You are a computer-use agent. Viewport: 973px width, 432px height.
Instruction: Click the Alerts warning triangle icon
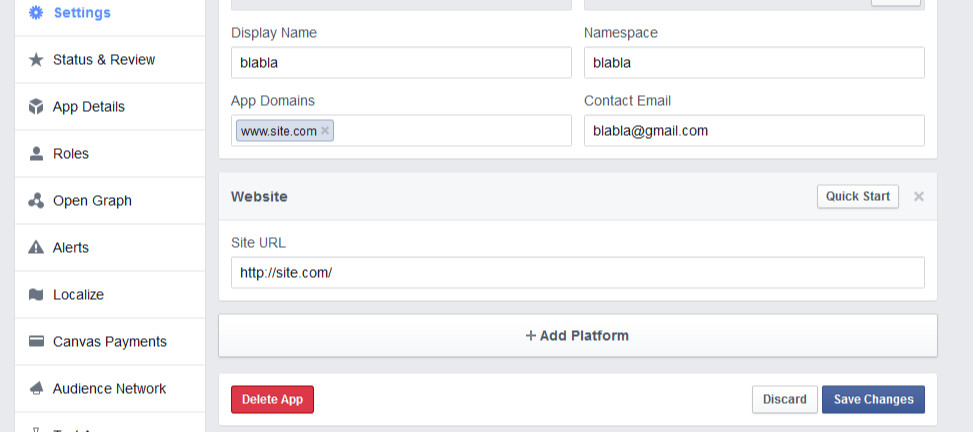click(36, 248)
